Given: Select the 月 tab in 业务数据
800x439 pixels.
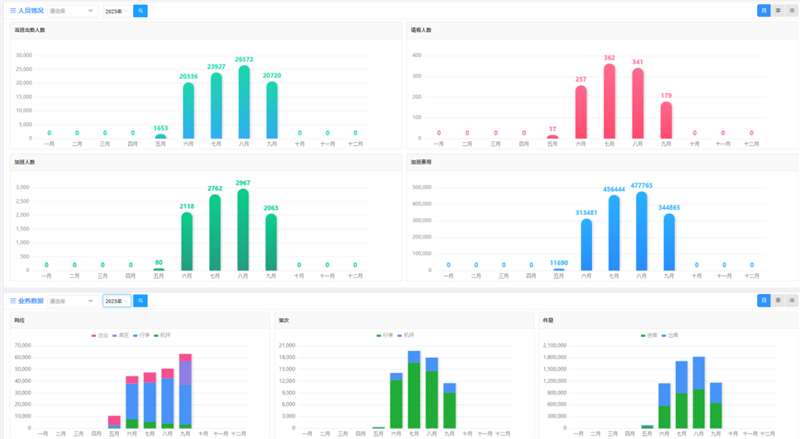Looking at the screenshot, I should point(764,300).
